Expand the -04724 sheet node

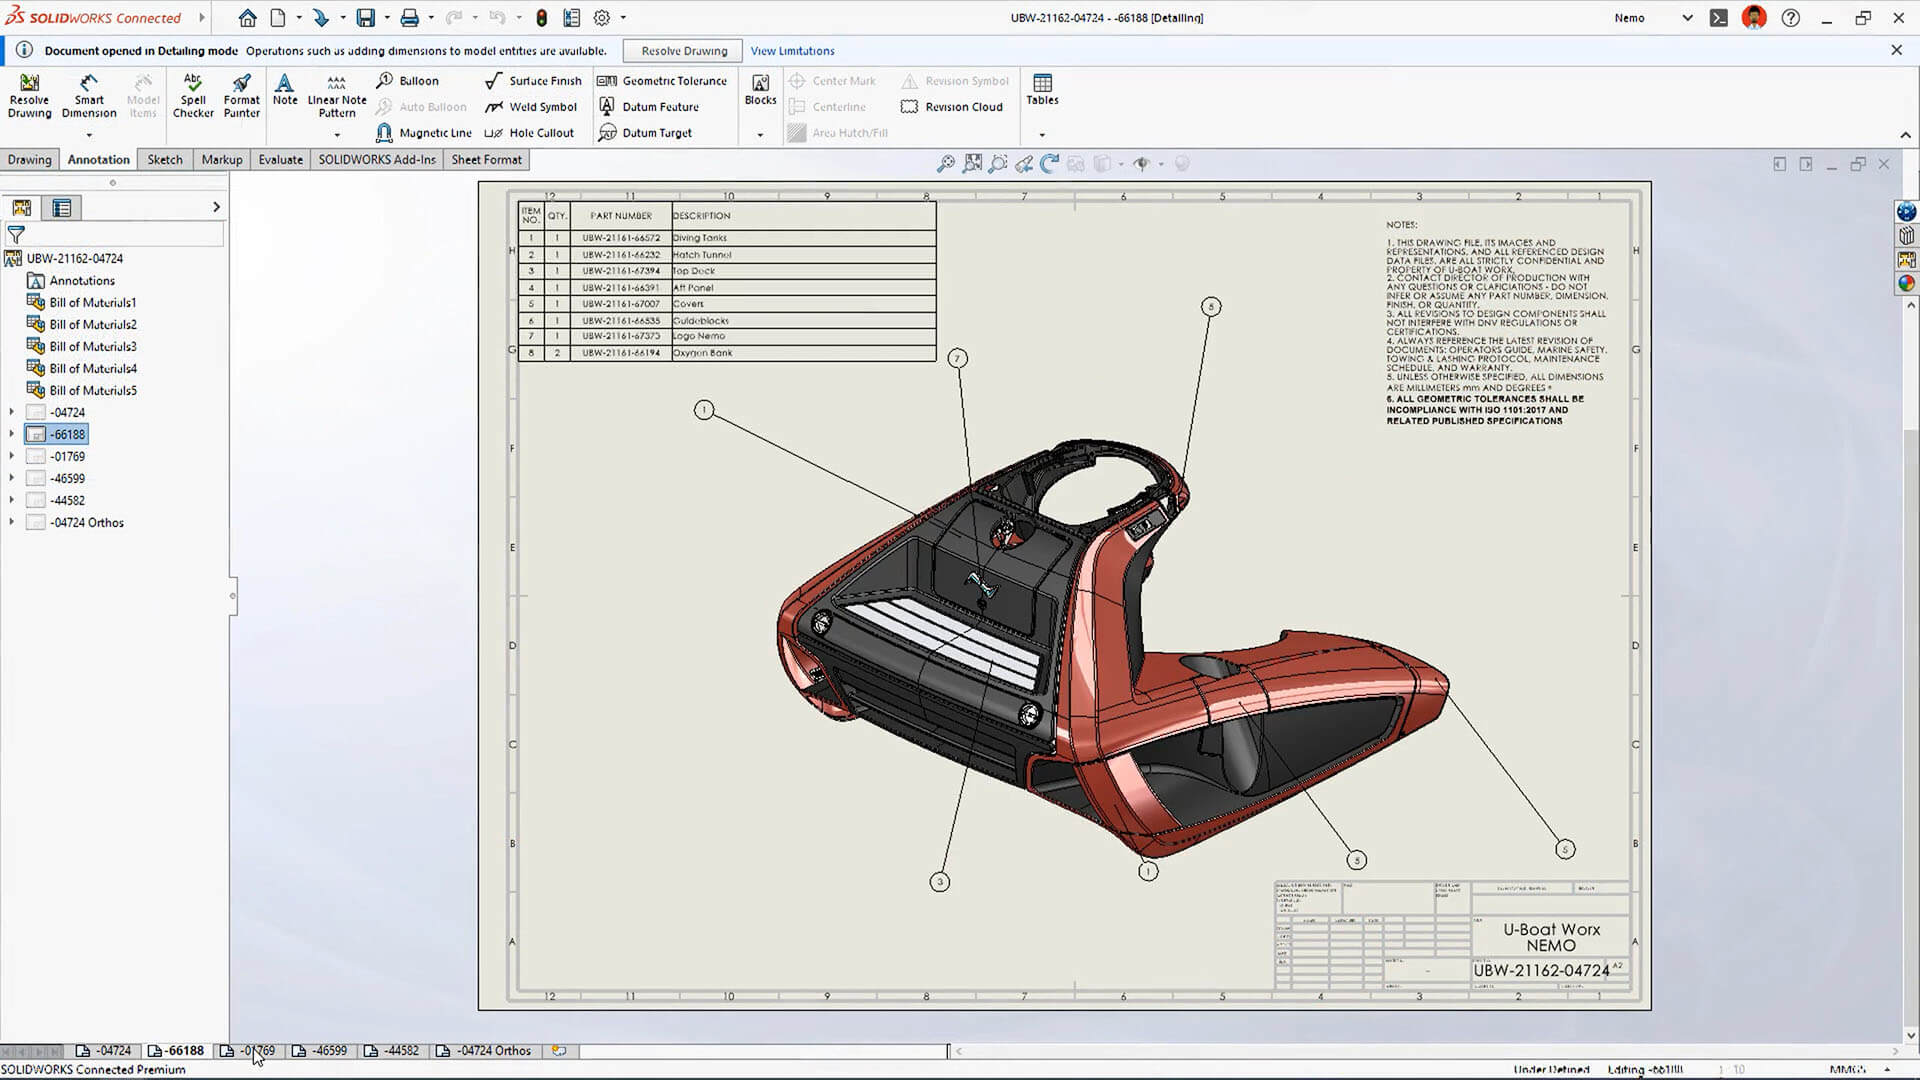[12, 412]
